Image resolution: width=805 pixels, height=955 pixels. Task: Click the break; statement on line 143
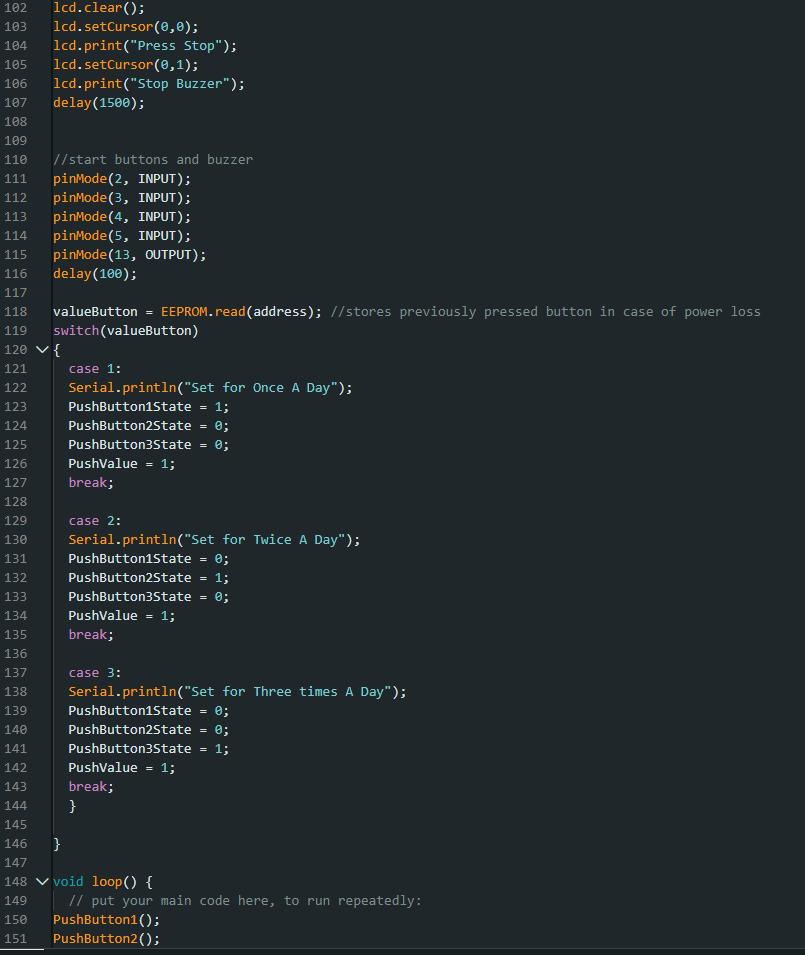(x=91, y=787)
